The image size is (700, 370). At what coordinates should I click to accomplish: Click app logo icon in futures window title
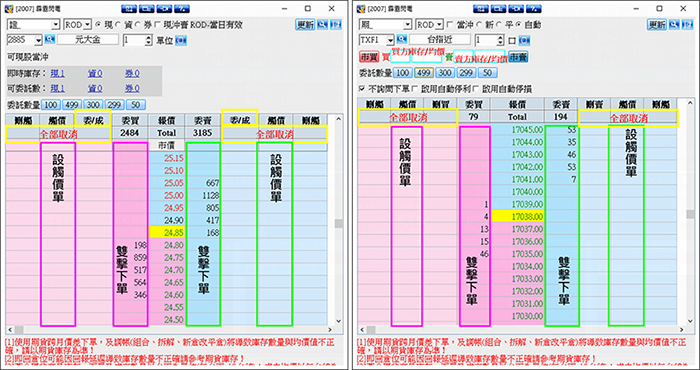pyautogui.click(x=361, y=8)
